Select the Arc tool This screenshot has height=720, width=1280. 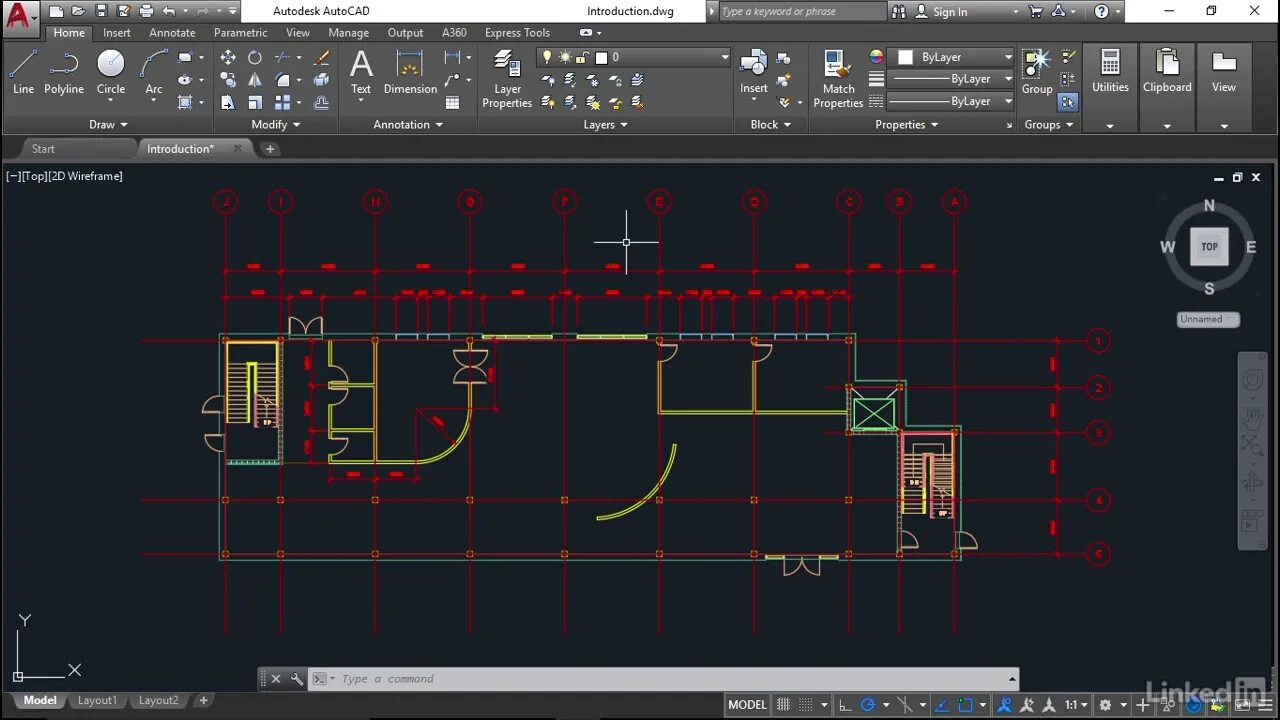point(154,72)
